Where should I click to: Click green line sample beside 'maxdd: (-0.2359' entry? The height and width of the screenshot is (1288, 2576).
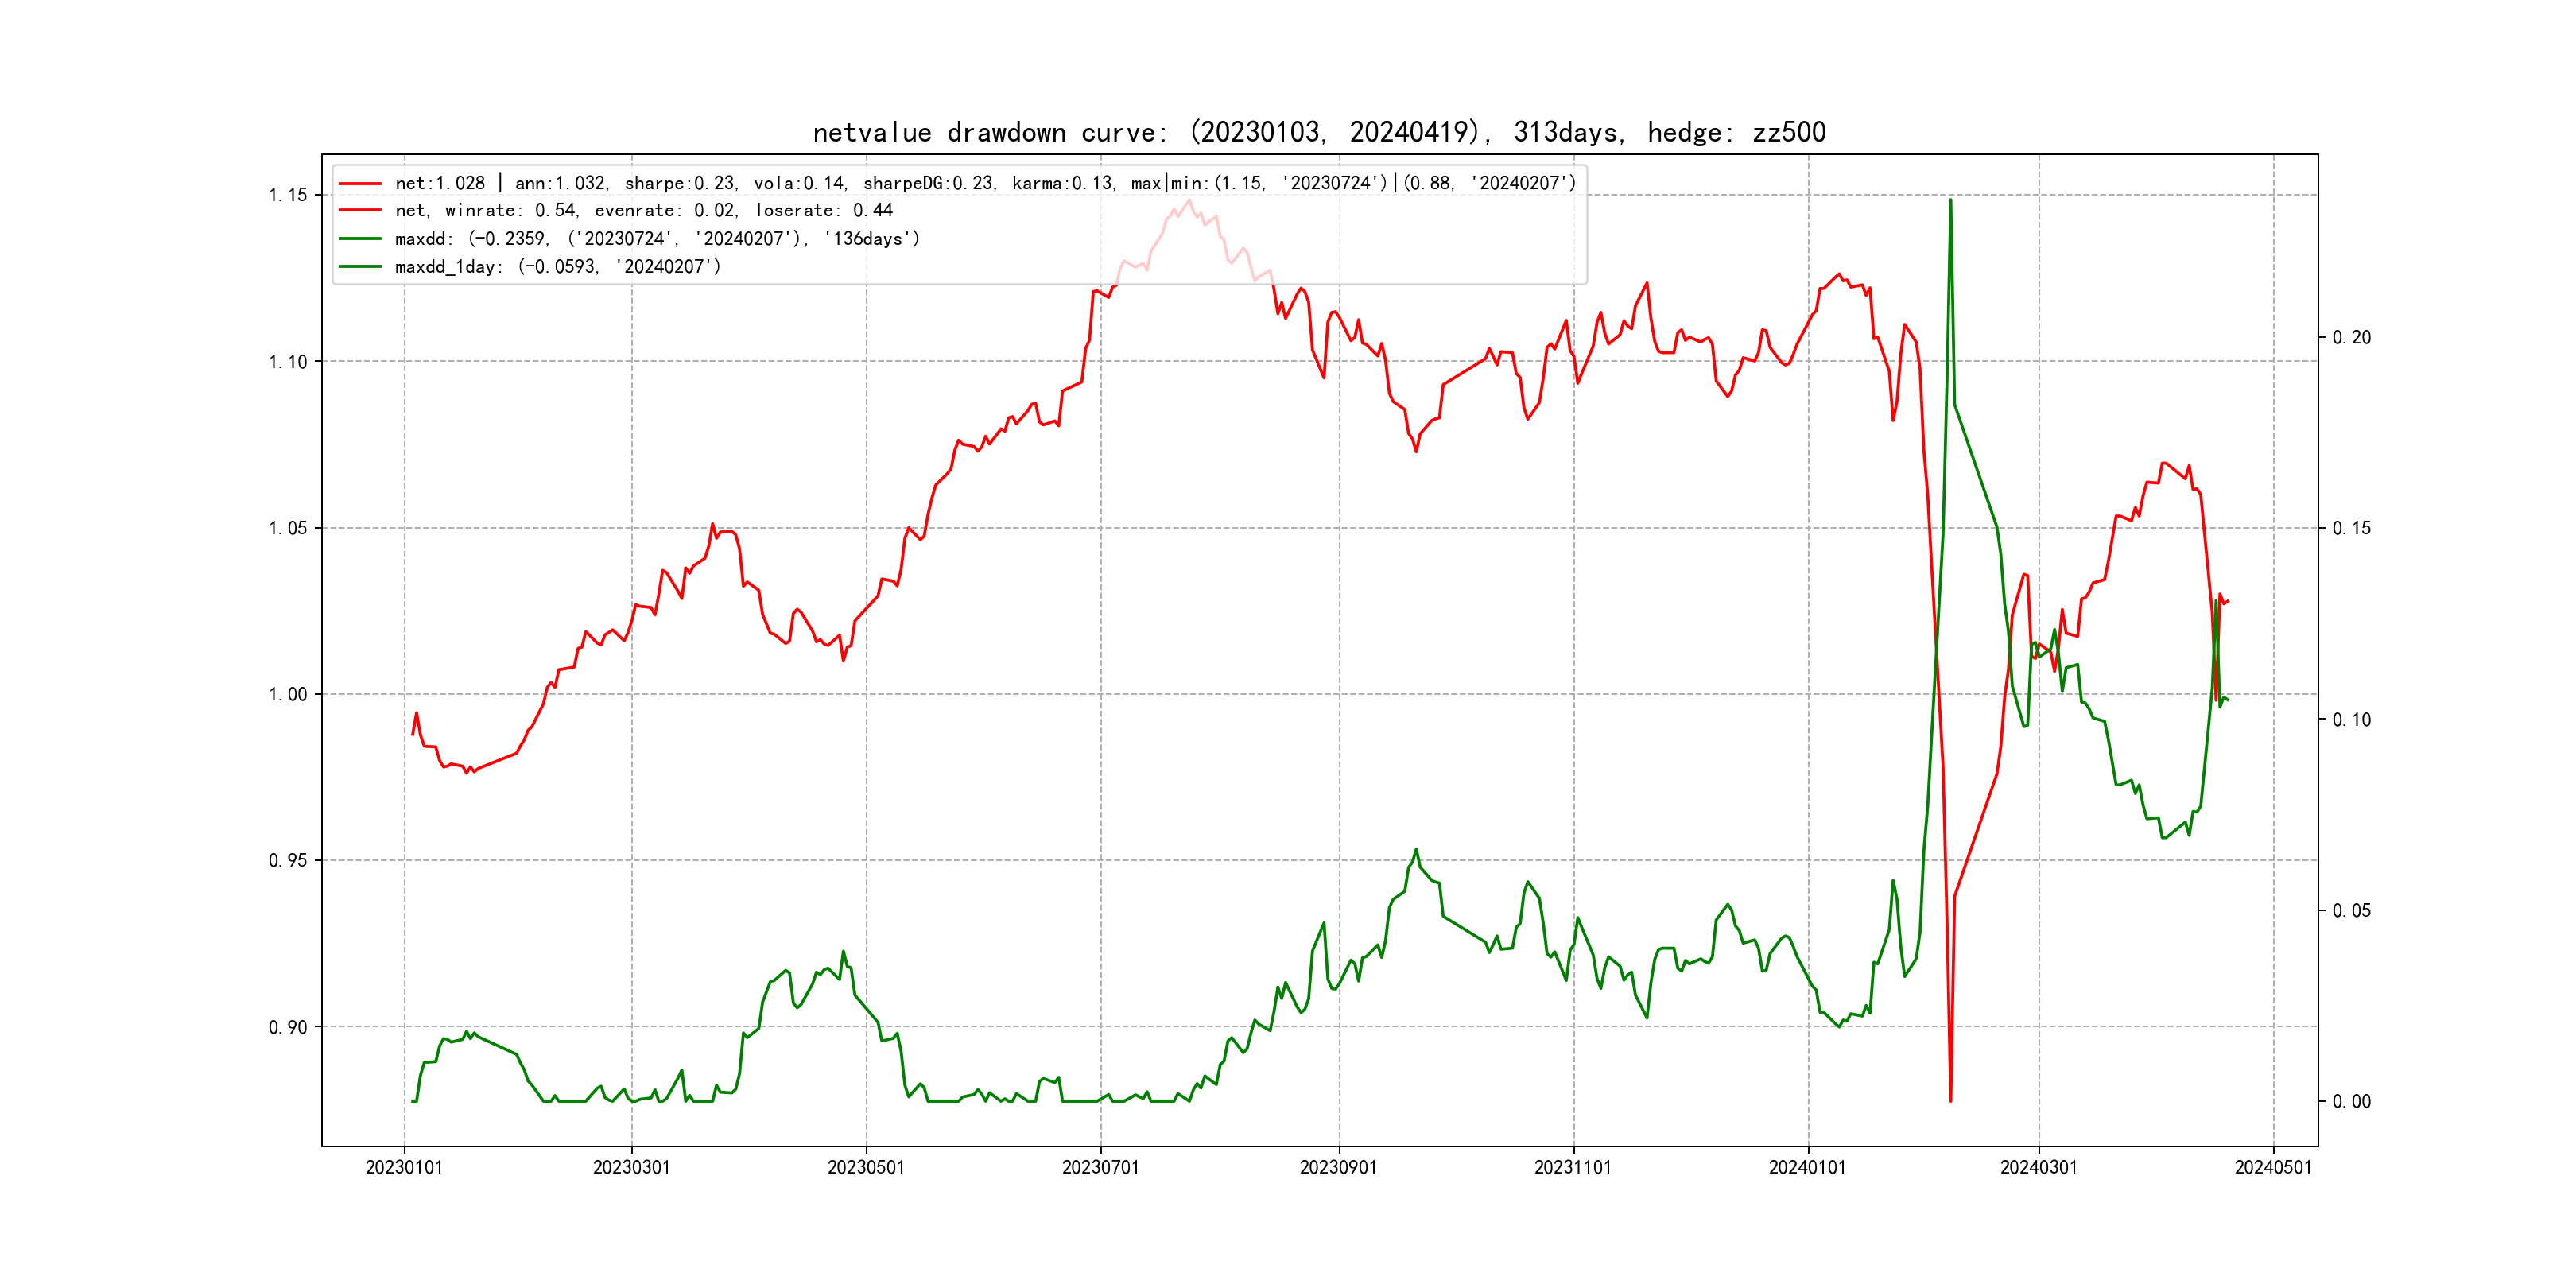pyautogui.click(x=360, y=239)
